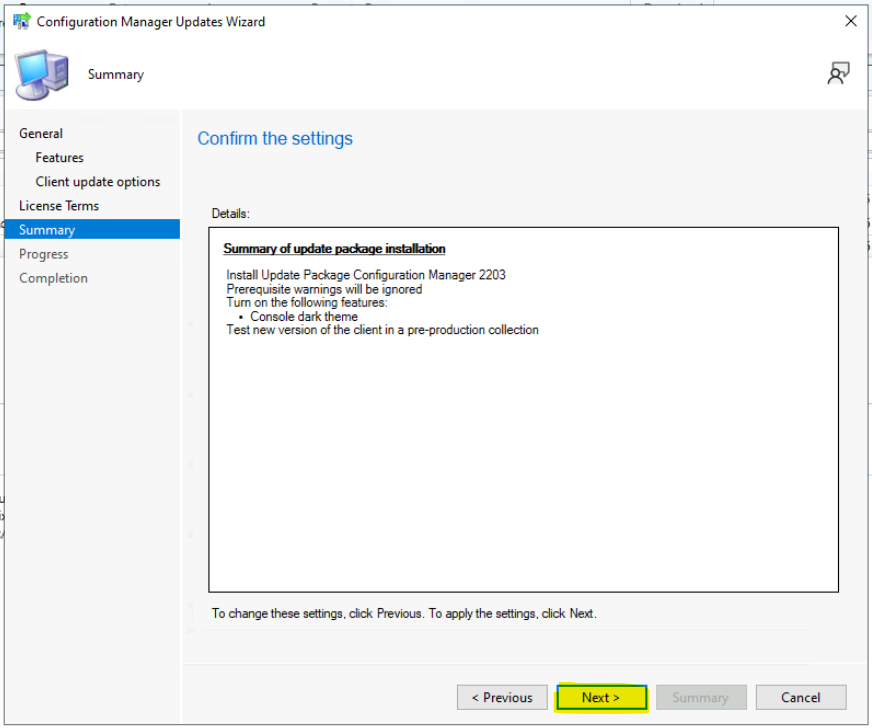Open the License Terms page
This screenshot has height=728, width=872.
[x=59, y=206]
